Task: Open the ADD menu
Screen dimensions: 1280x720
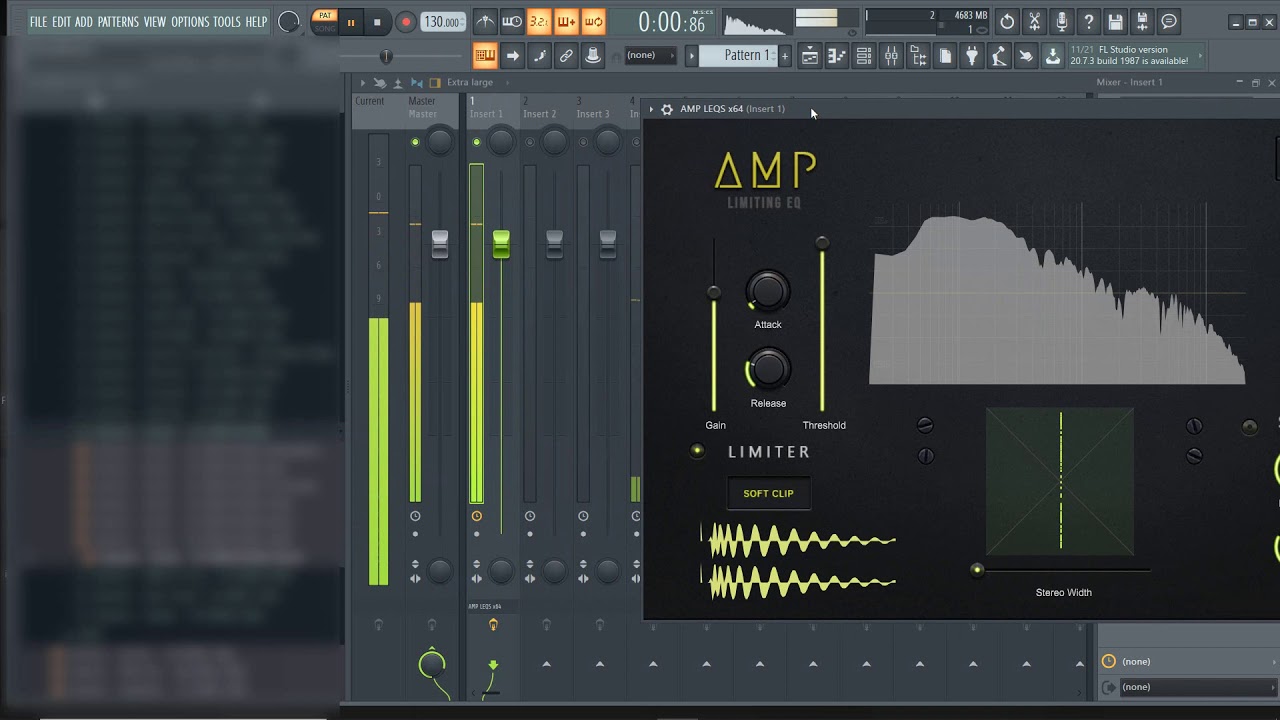Action: (x=84, y=22)
